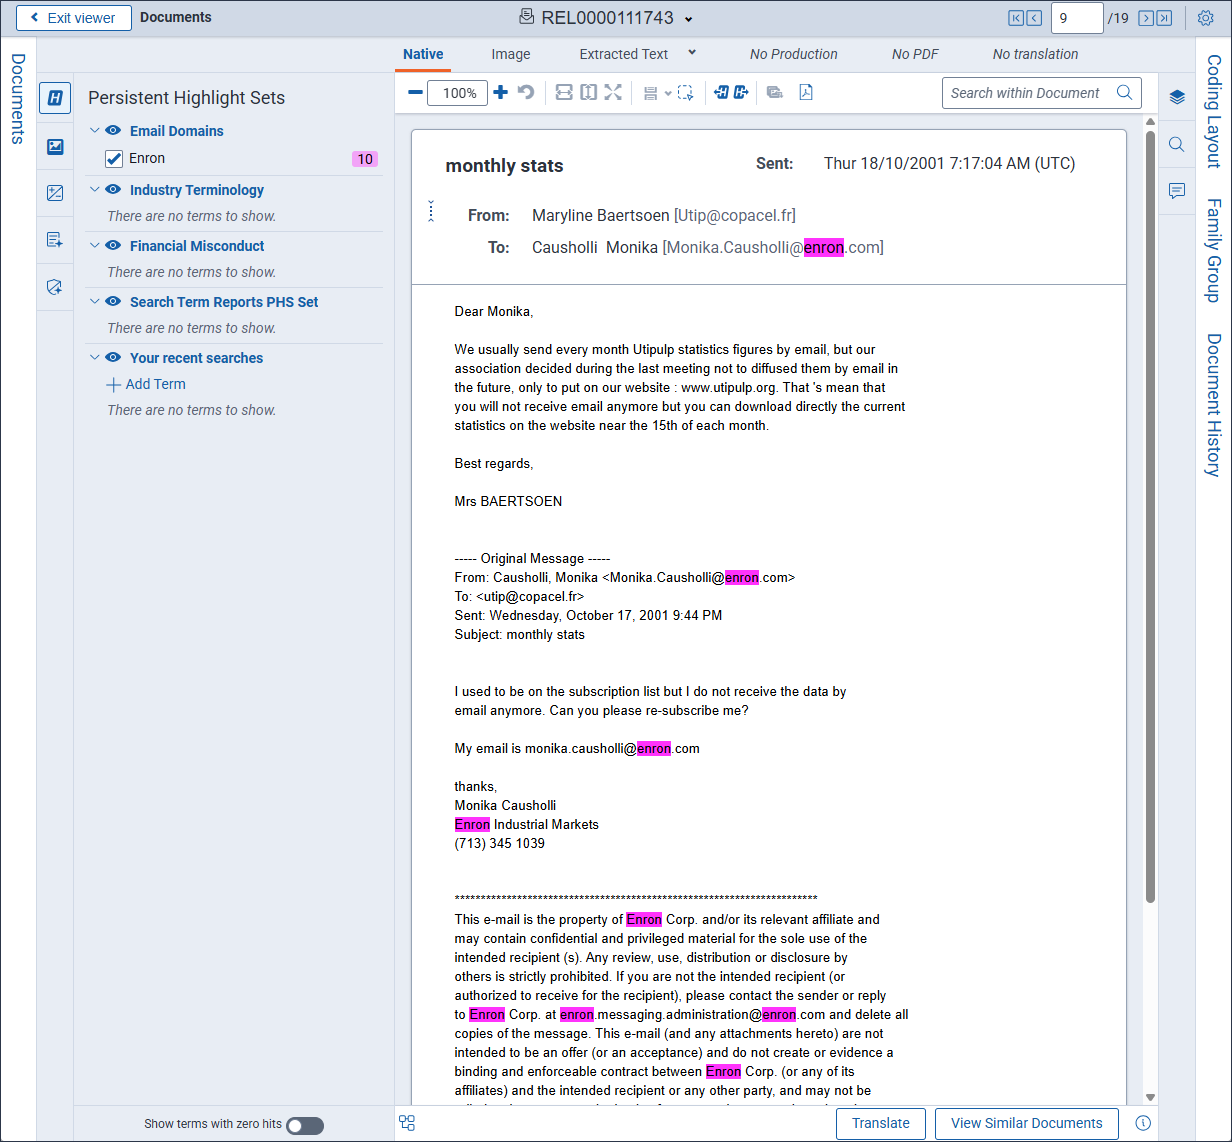Click the Exit viewer button
Screen dimensions: 1232x1142
74,18
